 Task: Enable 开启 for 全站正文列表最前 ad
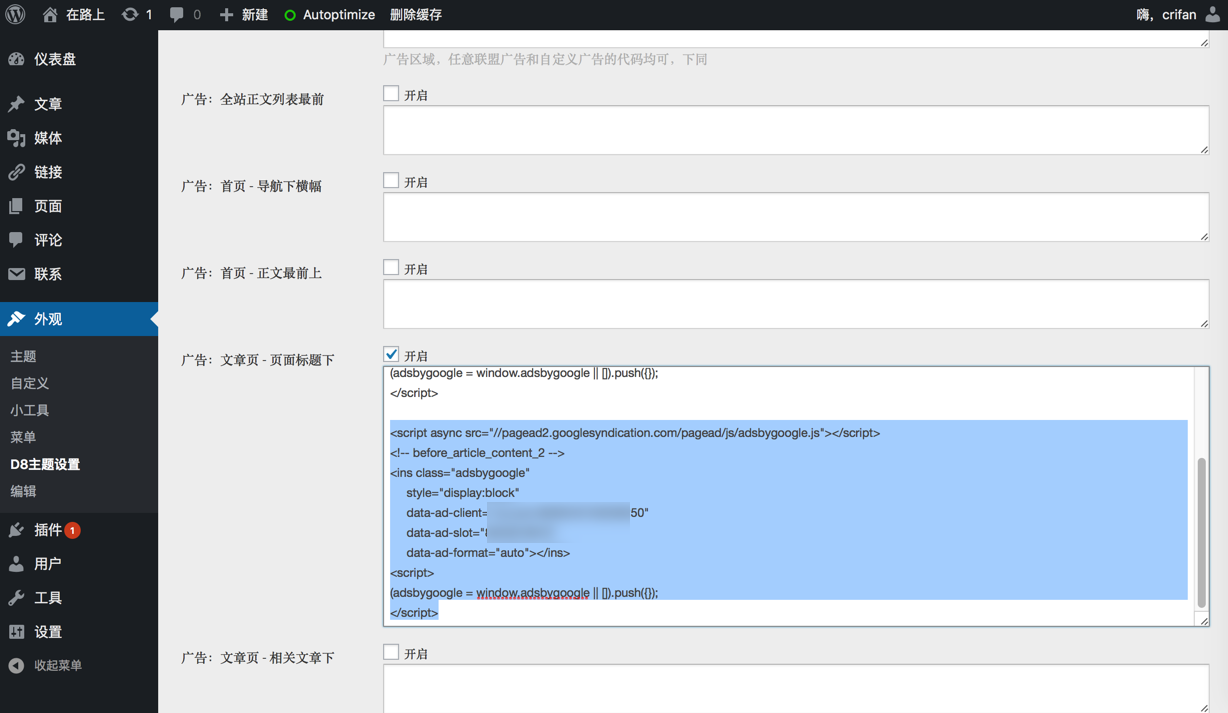coord(391,94)
